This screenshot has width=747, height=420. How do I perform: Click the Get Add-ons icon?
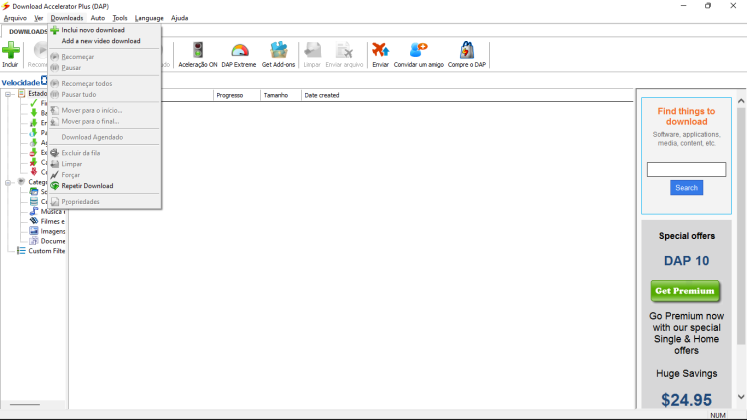(279, 52)
